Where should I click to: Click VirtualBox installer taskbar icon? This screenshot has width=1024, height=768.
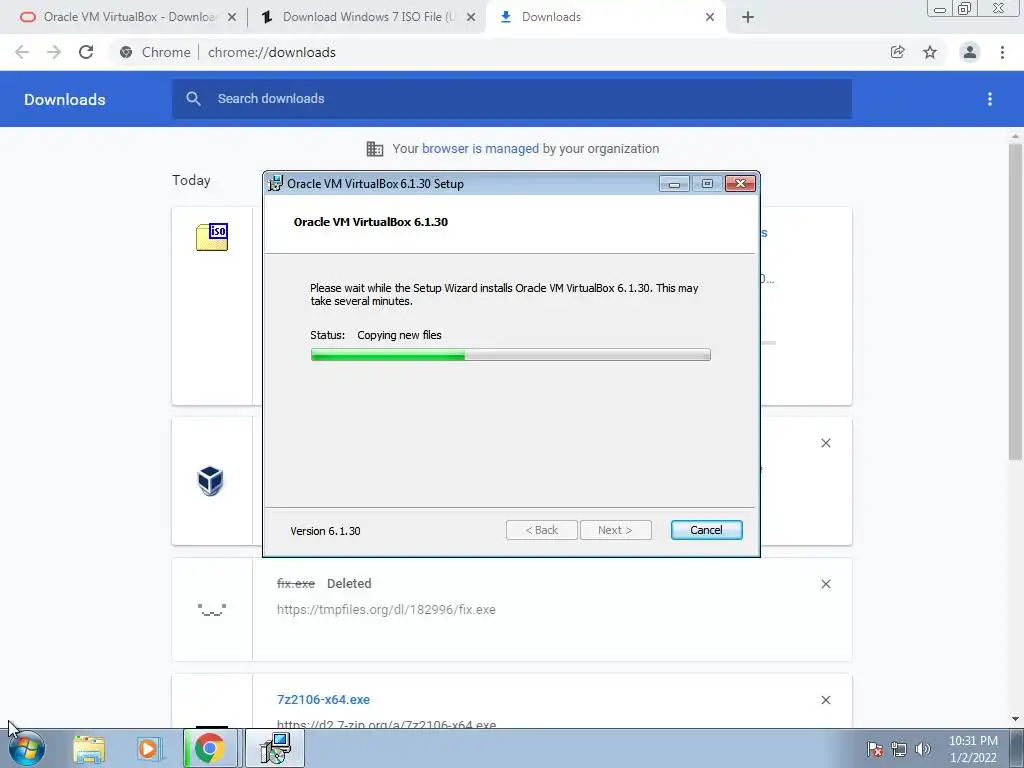point(275,748)
